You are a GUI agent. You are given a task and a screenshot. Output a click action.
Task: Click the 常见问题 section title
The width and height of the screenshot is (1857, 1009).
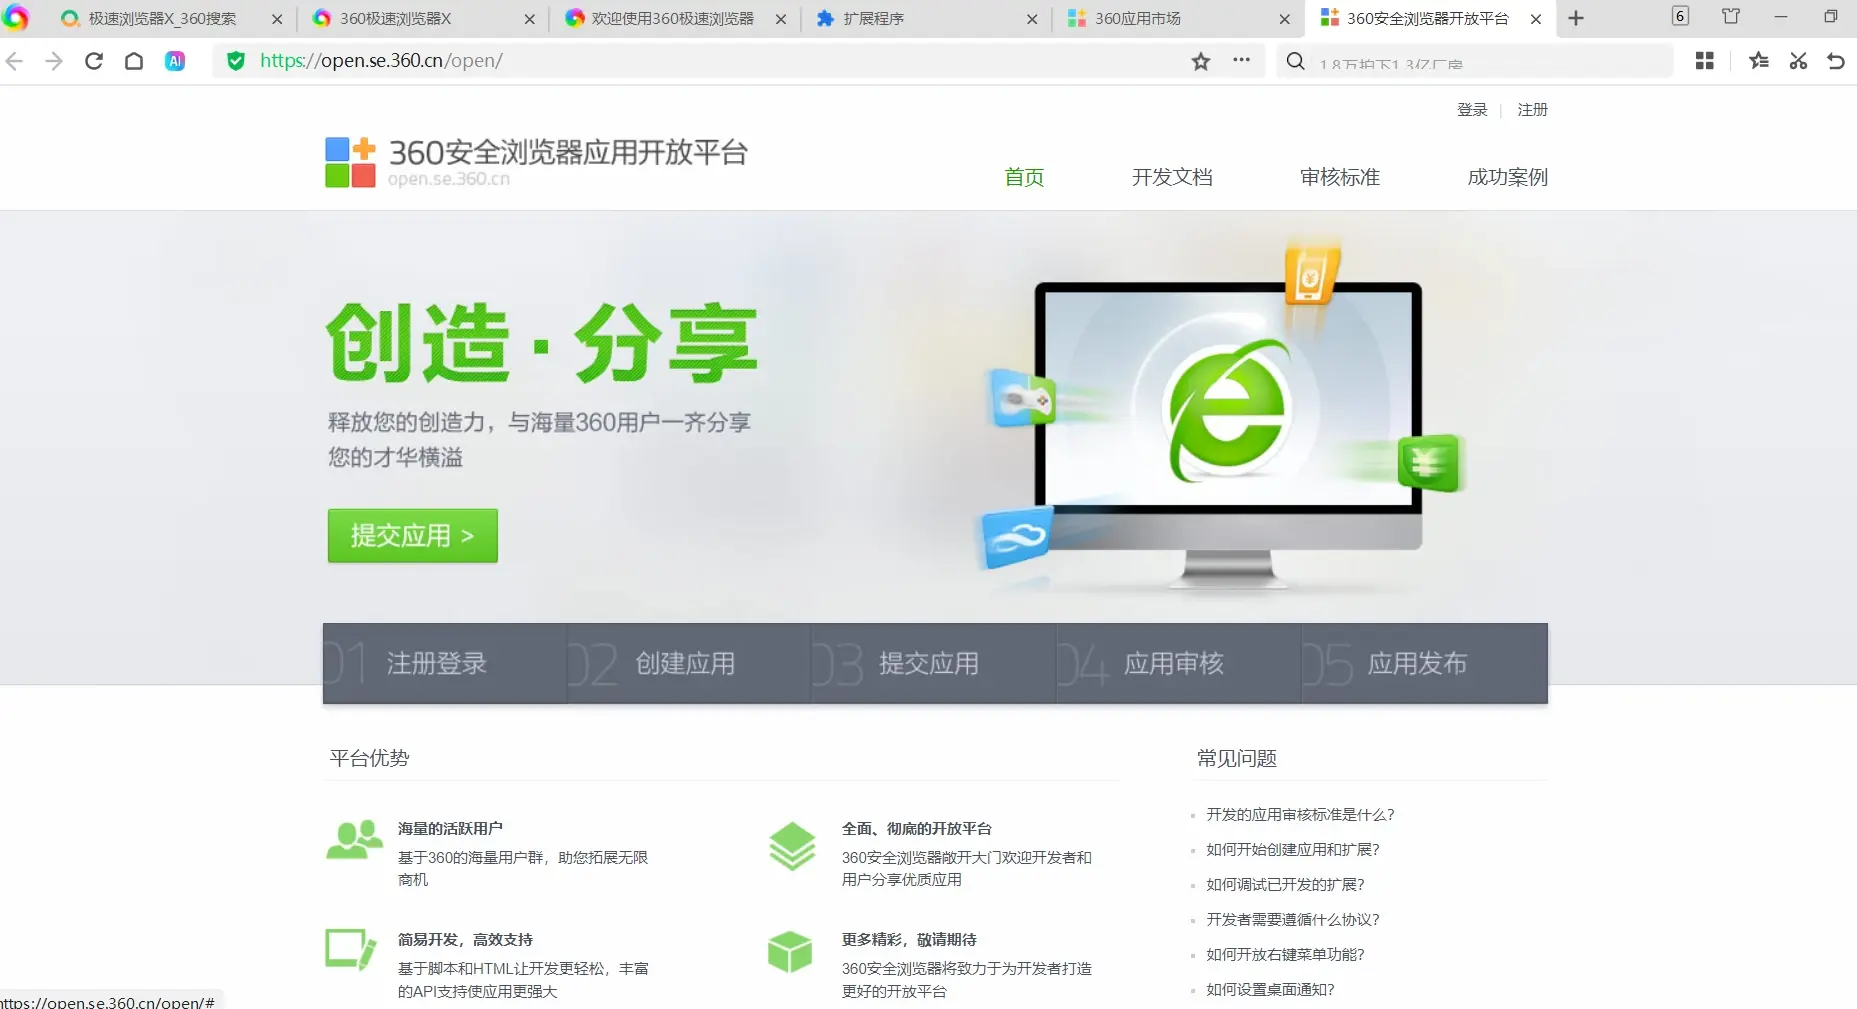(1237, 758)
